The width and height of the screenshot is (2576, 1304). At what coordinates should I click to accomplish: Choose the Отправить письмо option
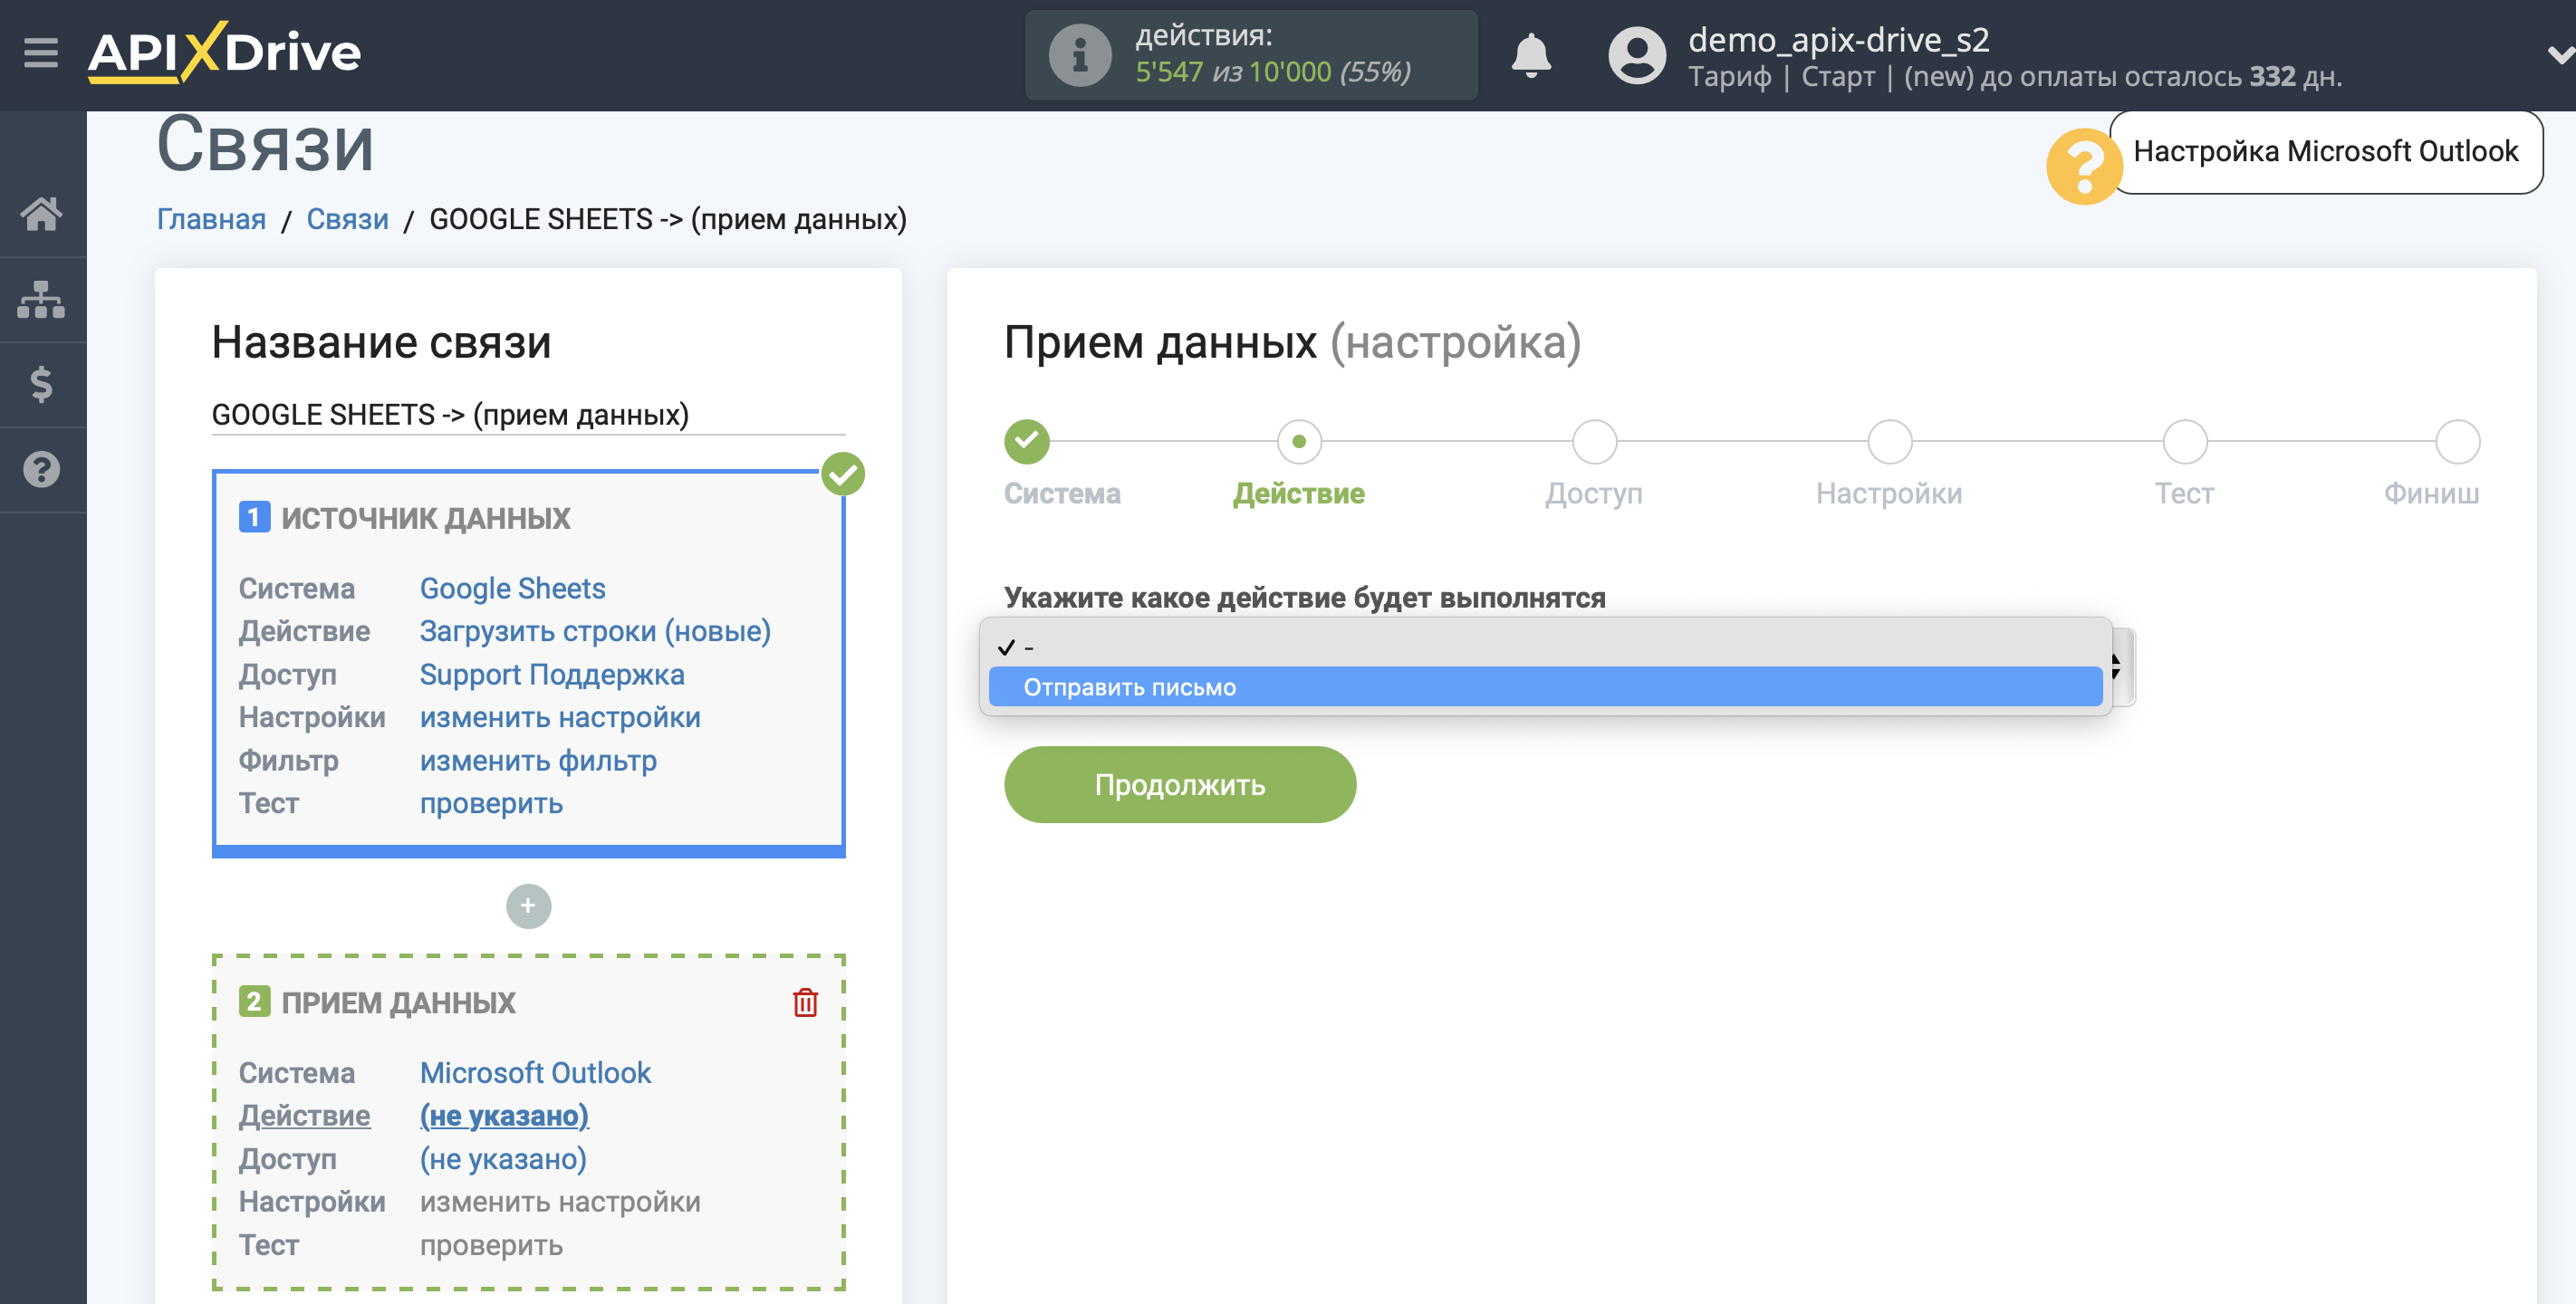click(1544, 687)
